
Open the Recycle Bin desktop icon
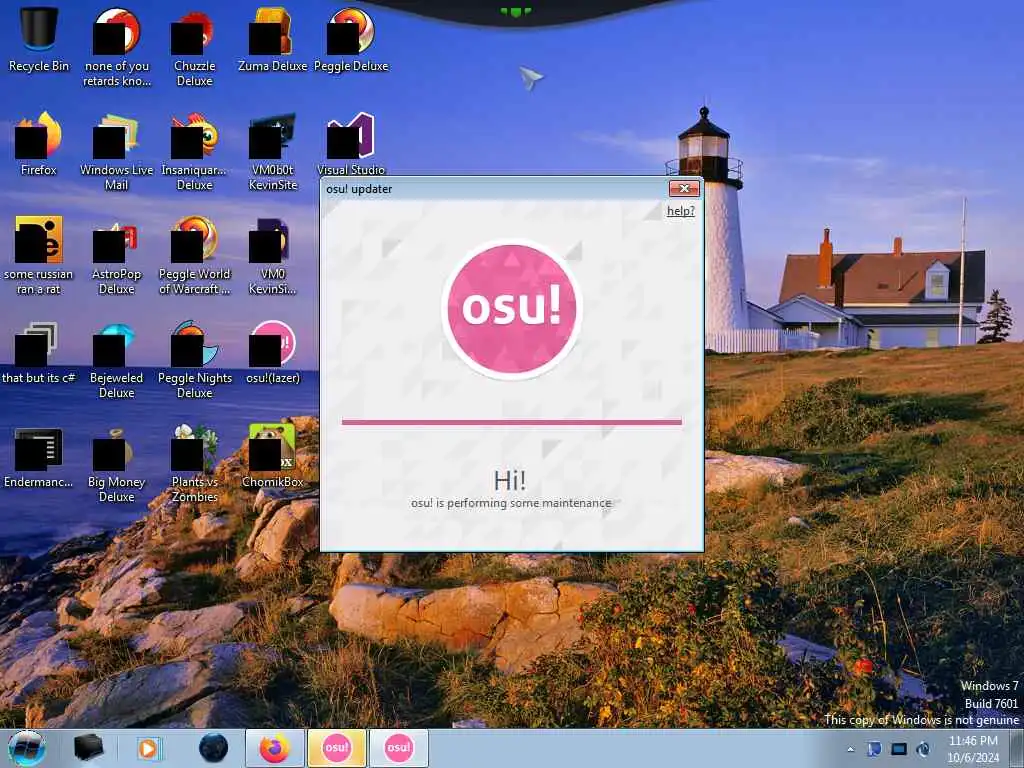[x=39, y=39]
